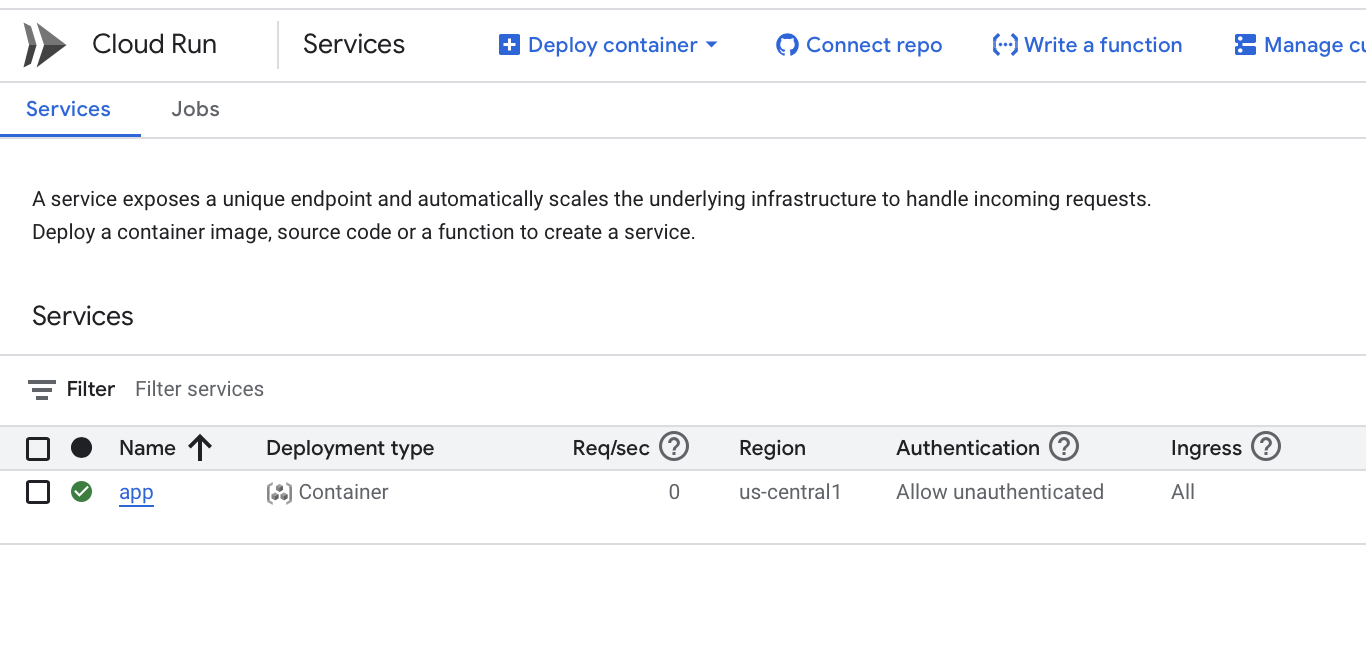
Task: Click the green status checkmark for app
Action: [x=82, y=492]
